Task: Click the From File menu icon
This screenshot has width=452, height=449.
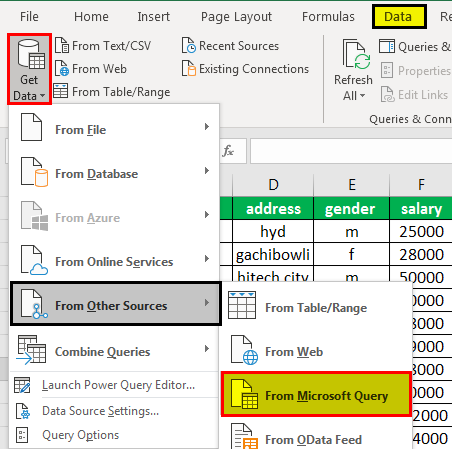Action: (x=31, y=127)
